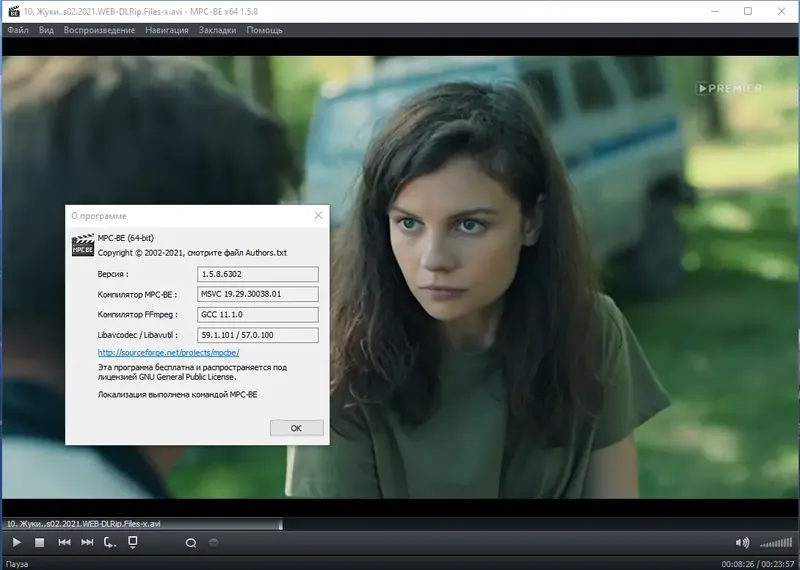Adjust the volume level slider
Viewport: 800px width, 570px height.
pyautogui.click(x=776, y=543)
